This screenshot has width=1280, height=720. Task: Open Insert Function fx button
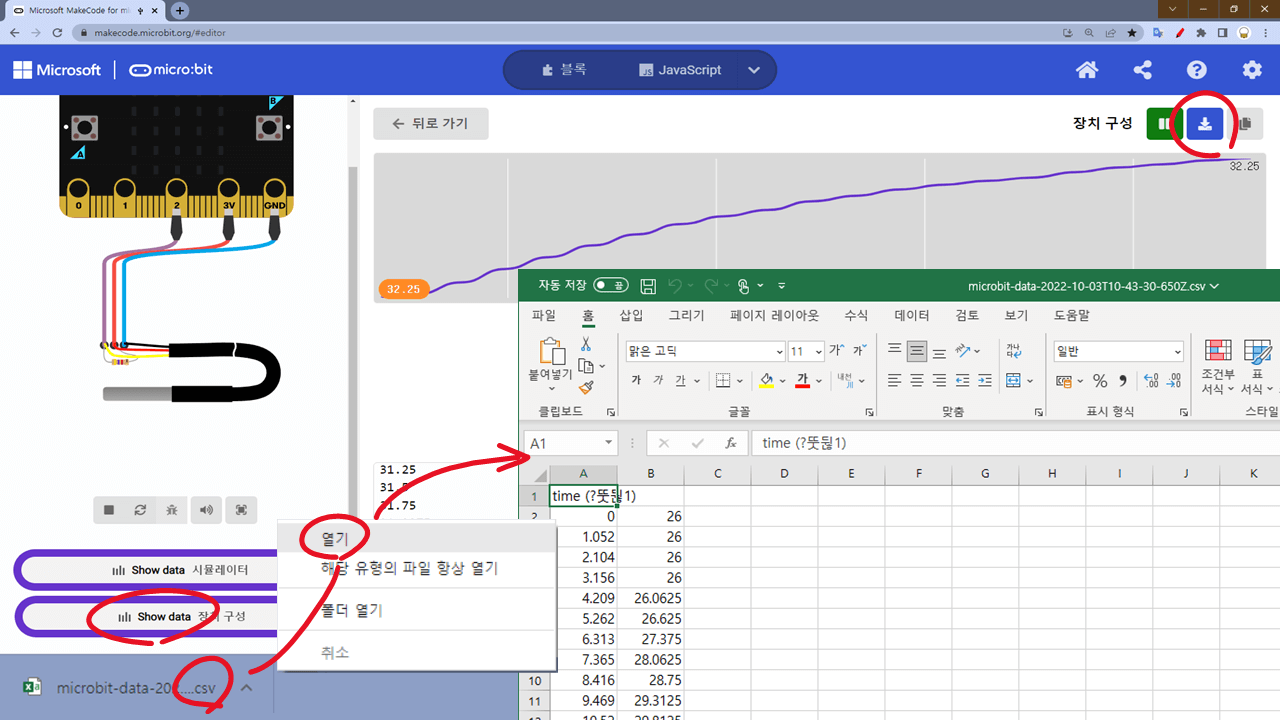click(x=731, y=443)
